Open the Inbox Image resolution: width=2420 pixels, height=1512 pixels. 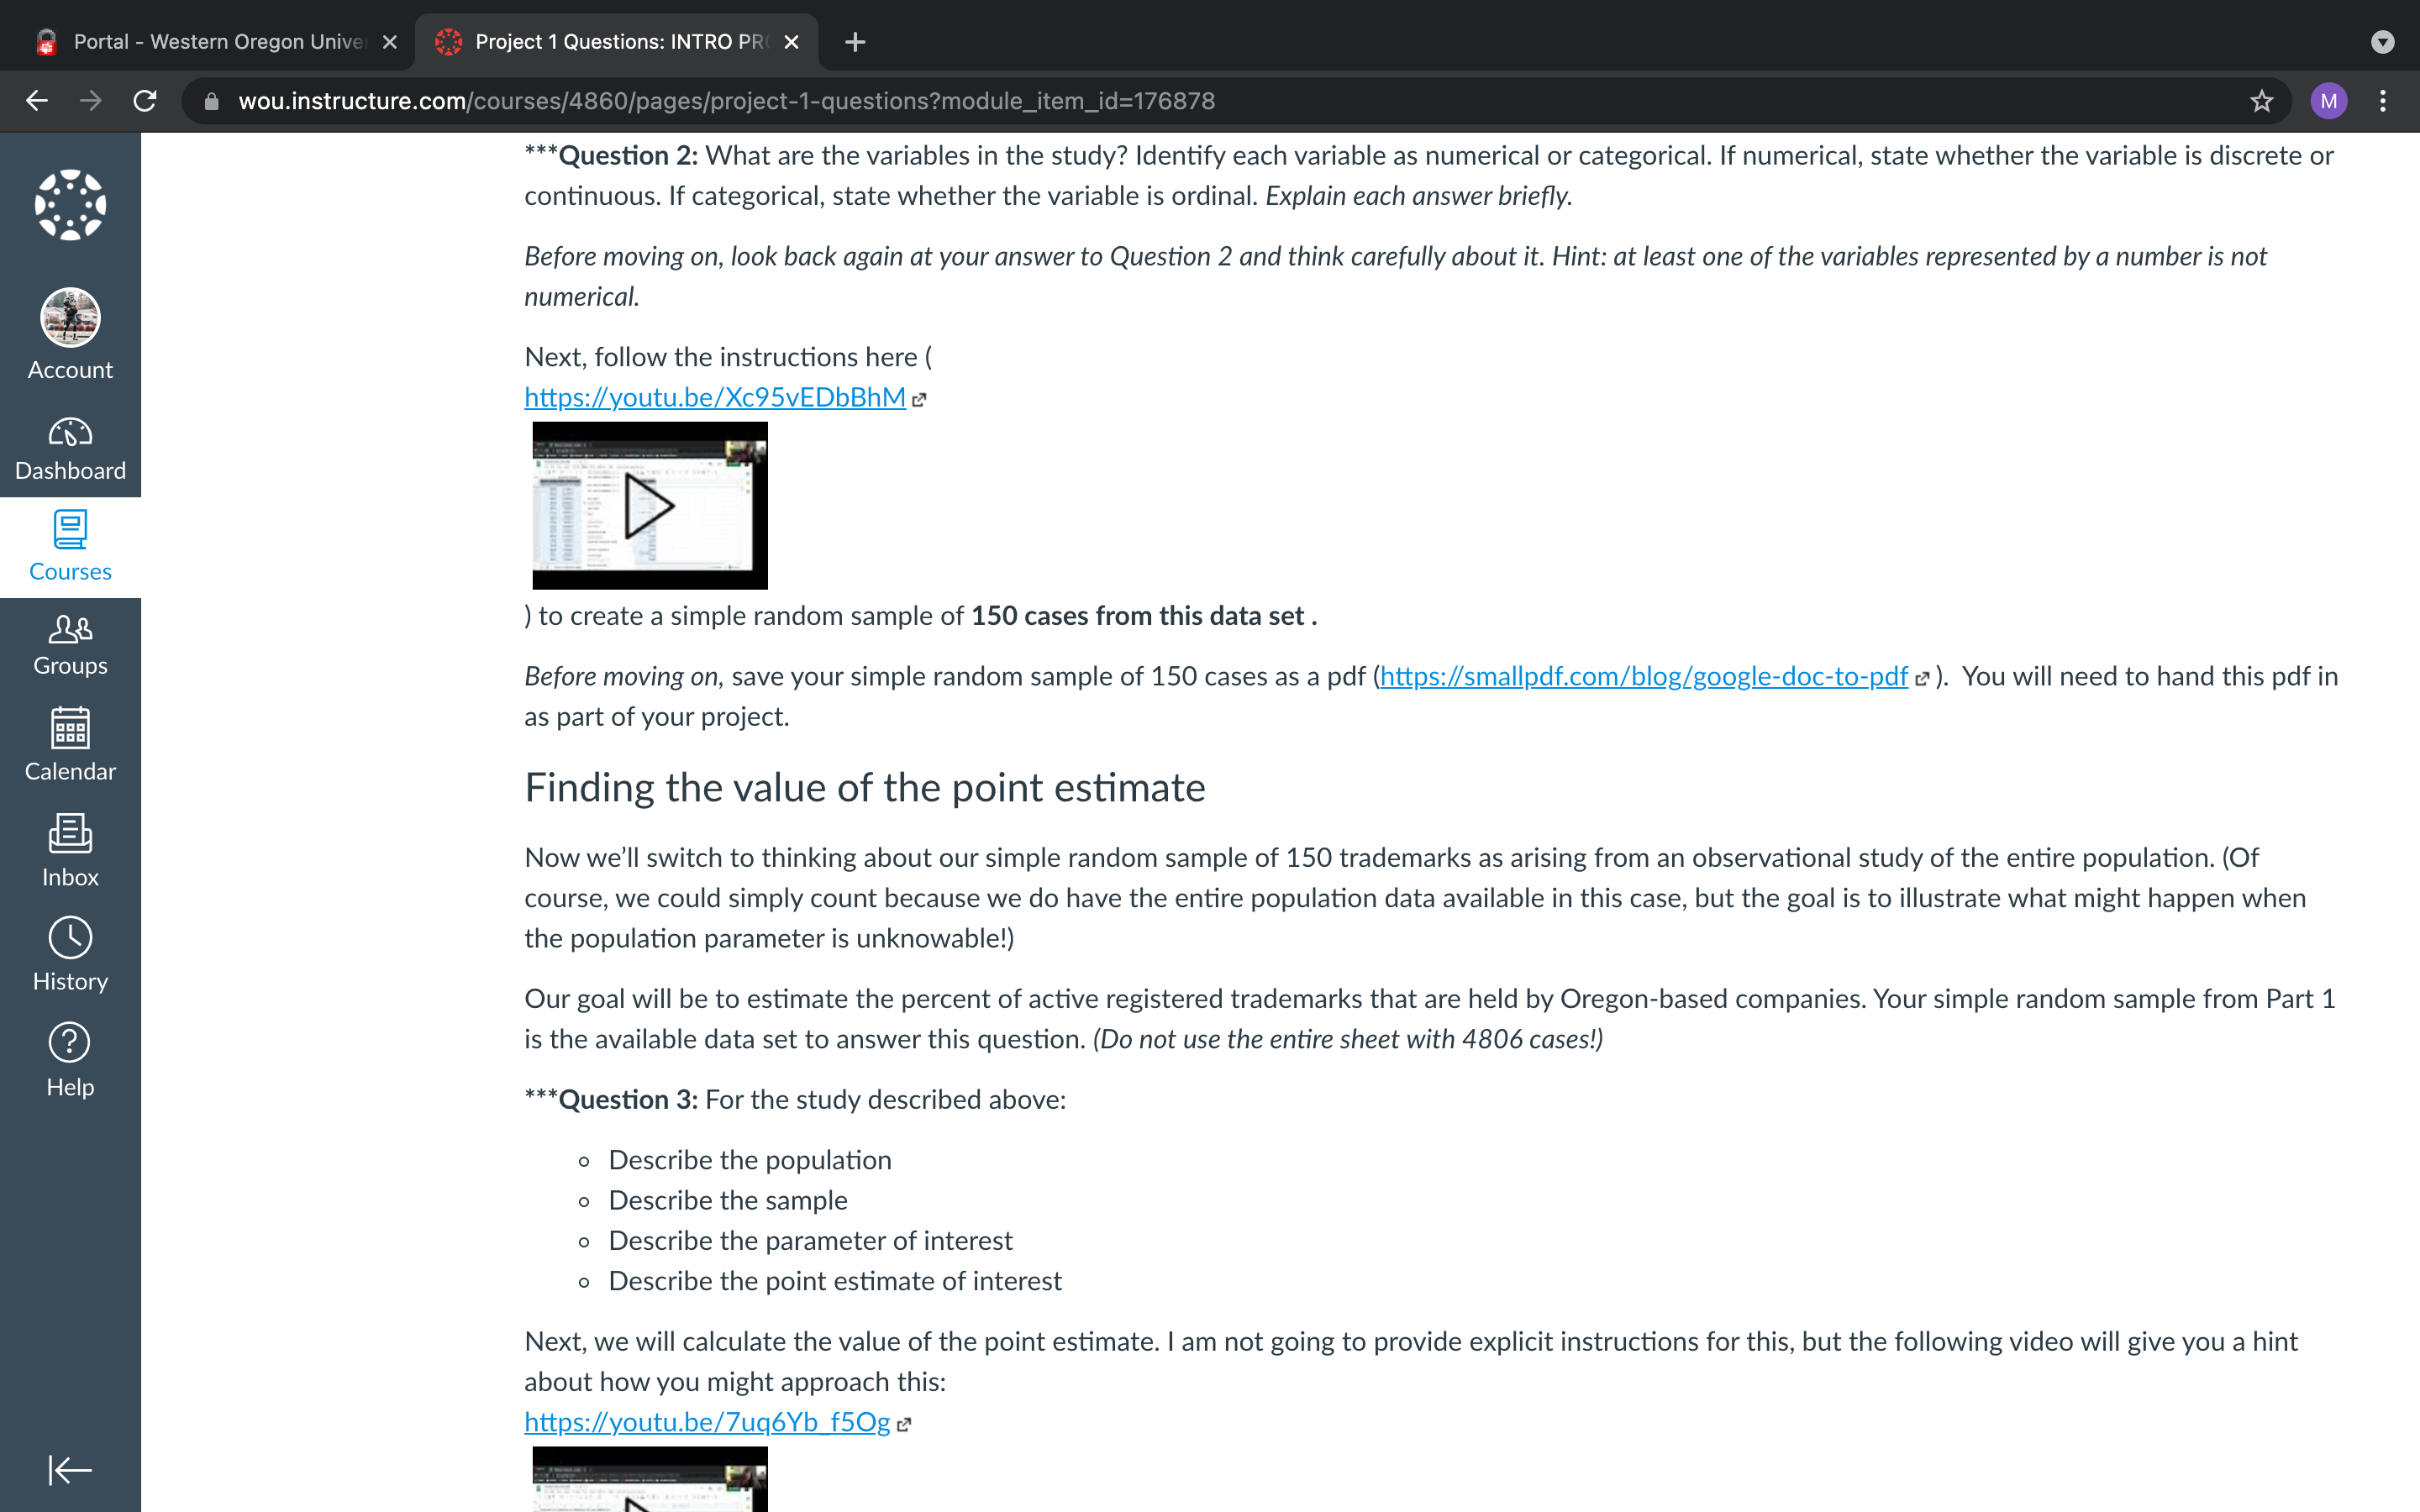70,851
